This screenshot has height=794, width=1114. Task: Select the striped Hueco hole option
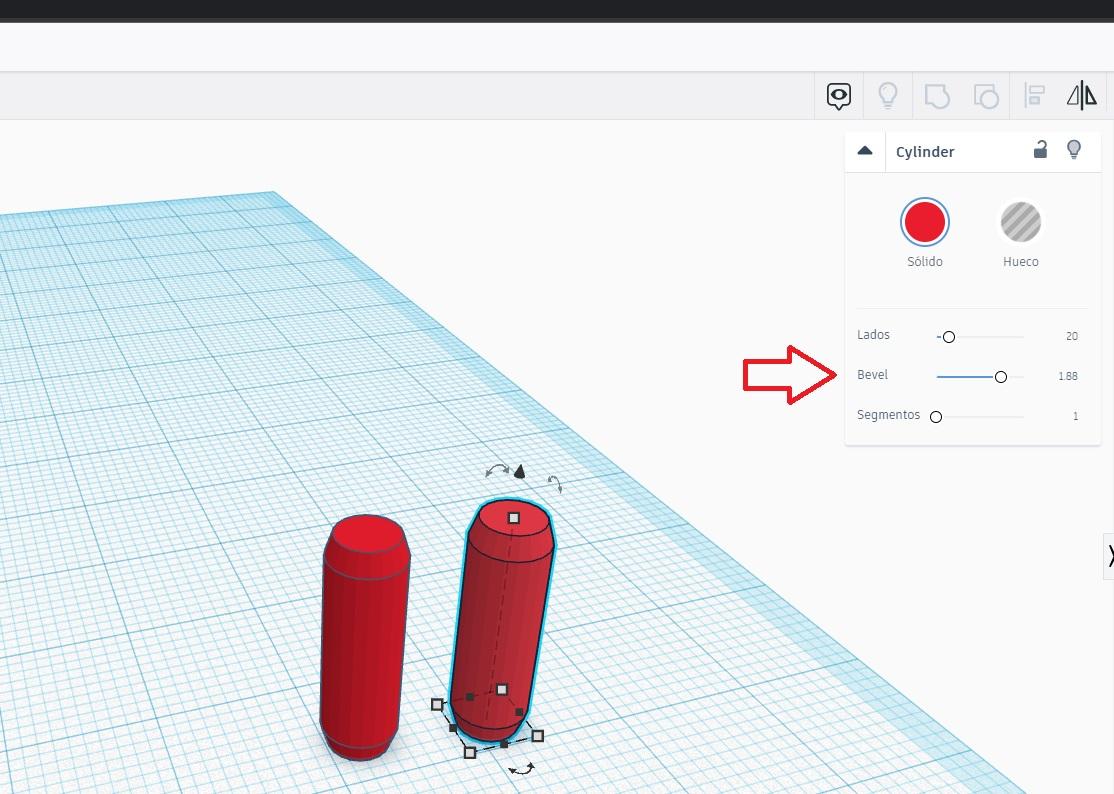1021,222
